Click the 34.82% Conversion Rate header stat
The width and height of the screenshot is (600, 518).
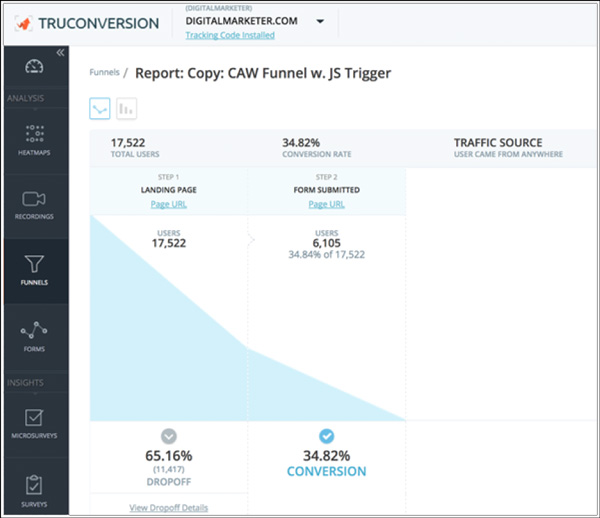click(x=316, y=148)
